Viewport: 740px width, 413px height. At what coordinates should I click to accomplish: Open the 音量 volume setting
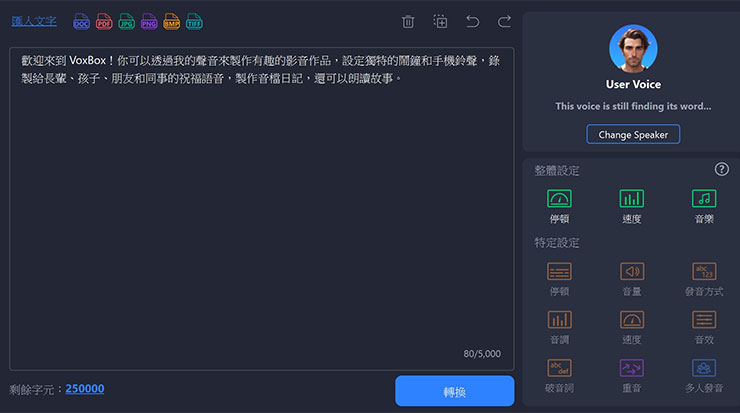coord(631,279)
